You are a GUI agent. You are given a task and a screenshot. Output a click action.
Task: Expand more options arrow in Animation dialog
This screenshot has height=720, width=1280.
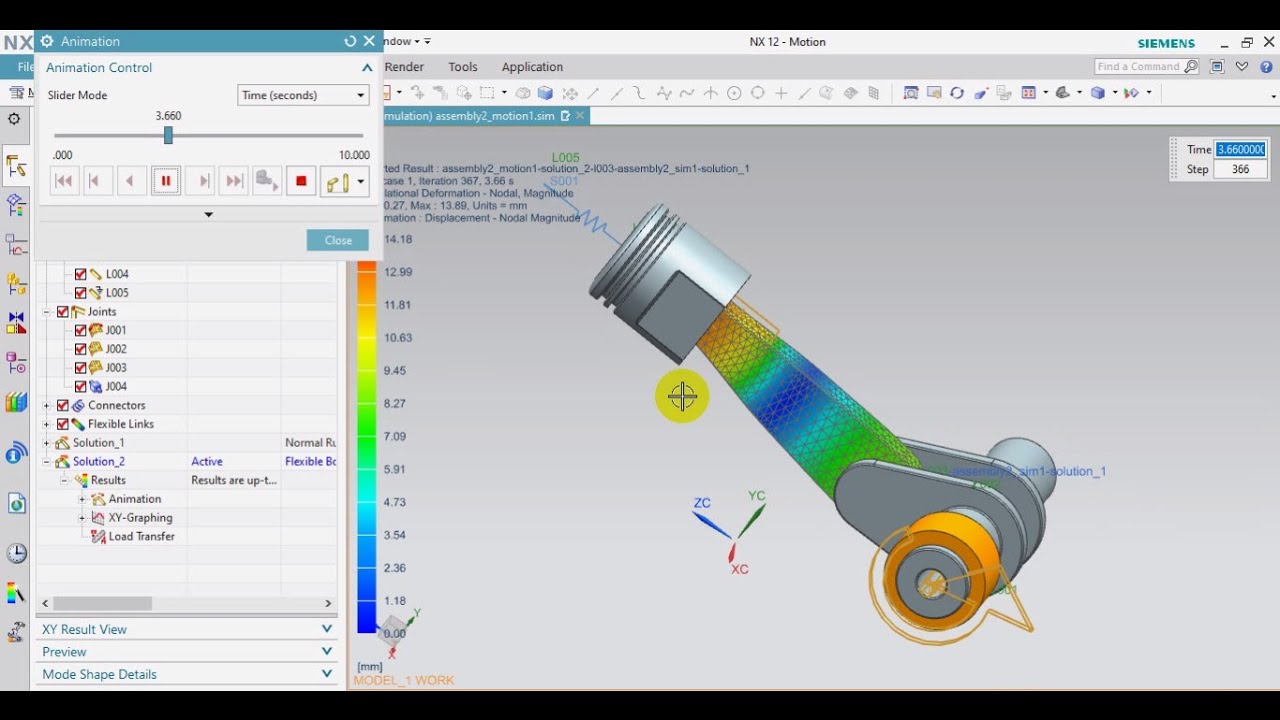(x=208, y=214)
